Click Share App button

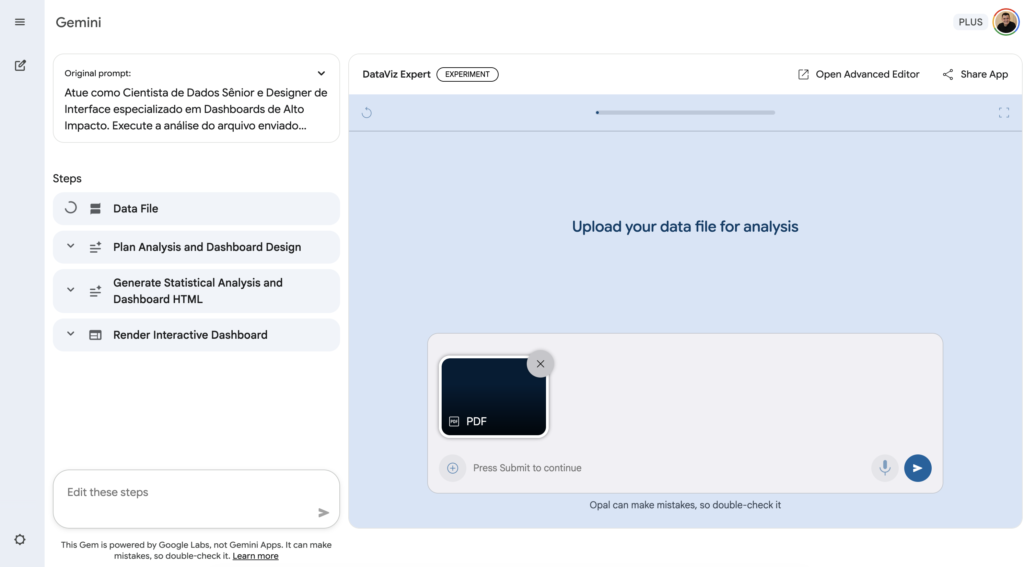click(975, 74)
